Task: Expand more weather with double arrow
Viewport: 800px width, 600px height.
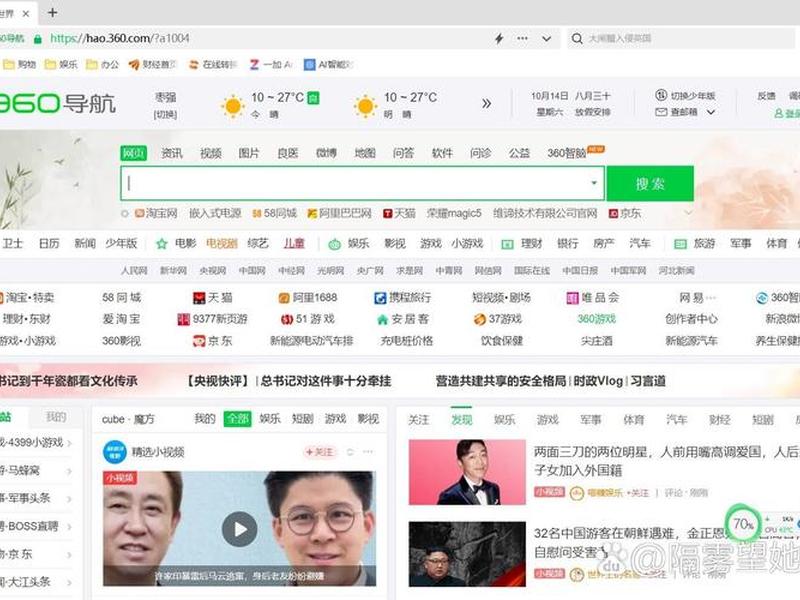Action: coord(486,104)
